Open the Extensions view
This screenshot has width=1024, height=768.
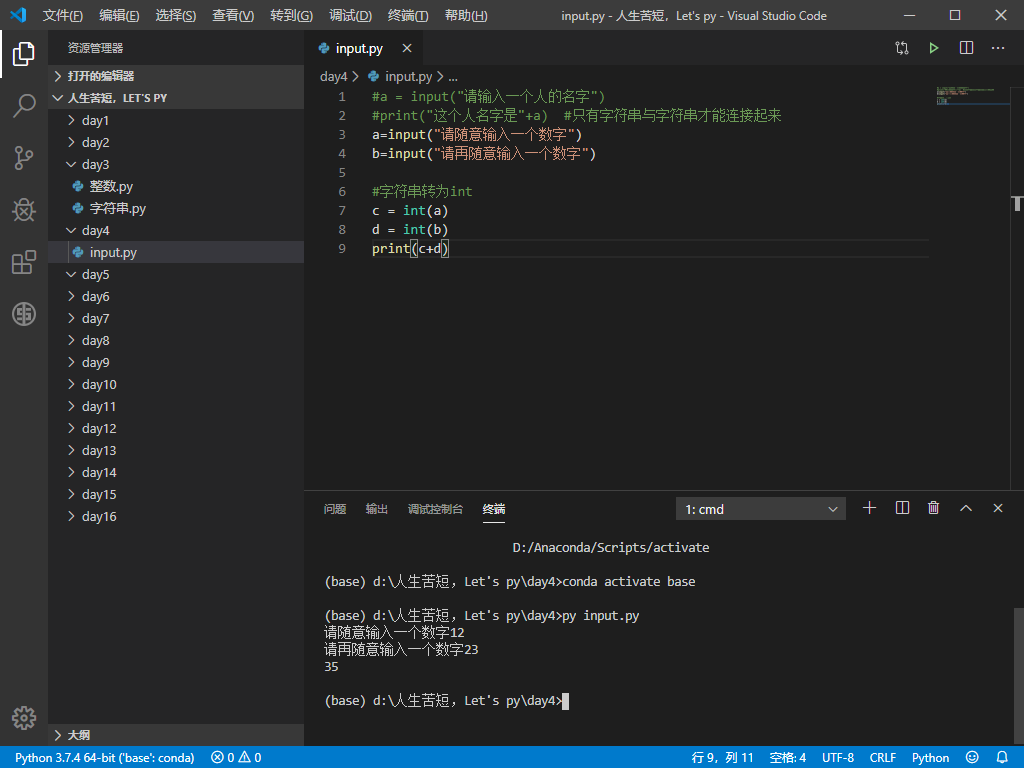(x=24, y=262)
